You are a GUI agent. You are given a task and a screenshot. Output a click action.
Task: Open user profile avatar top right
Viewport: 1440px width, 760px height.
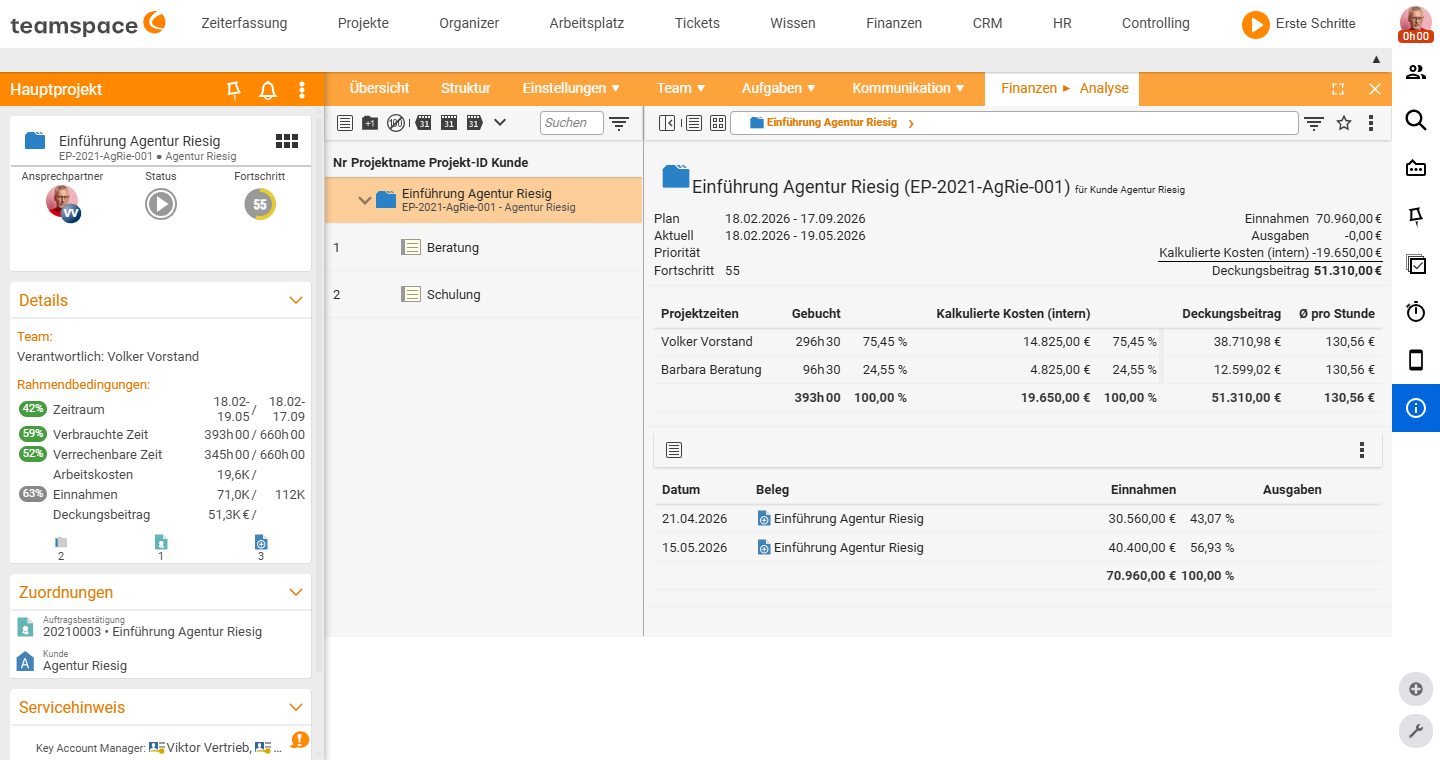coord(1416,22)
